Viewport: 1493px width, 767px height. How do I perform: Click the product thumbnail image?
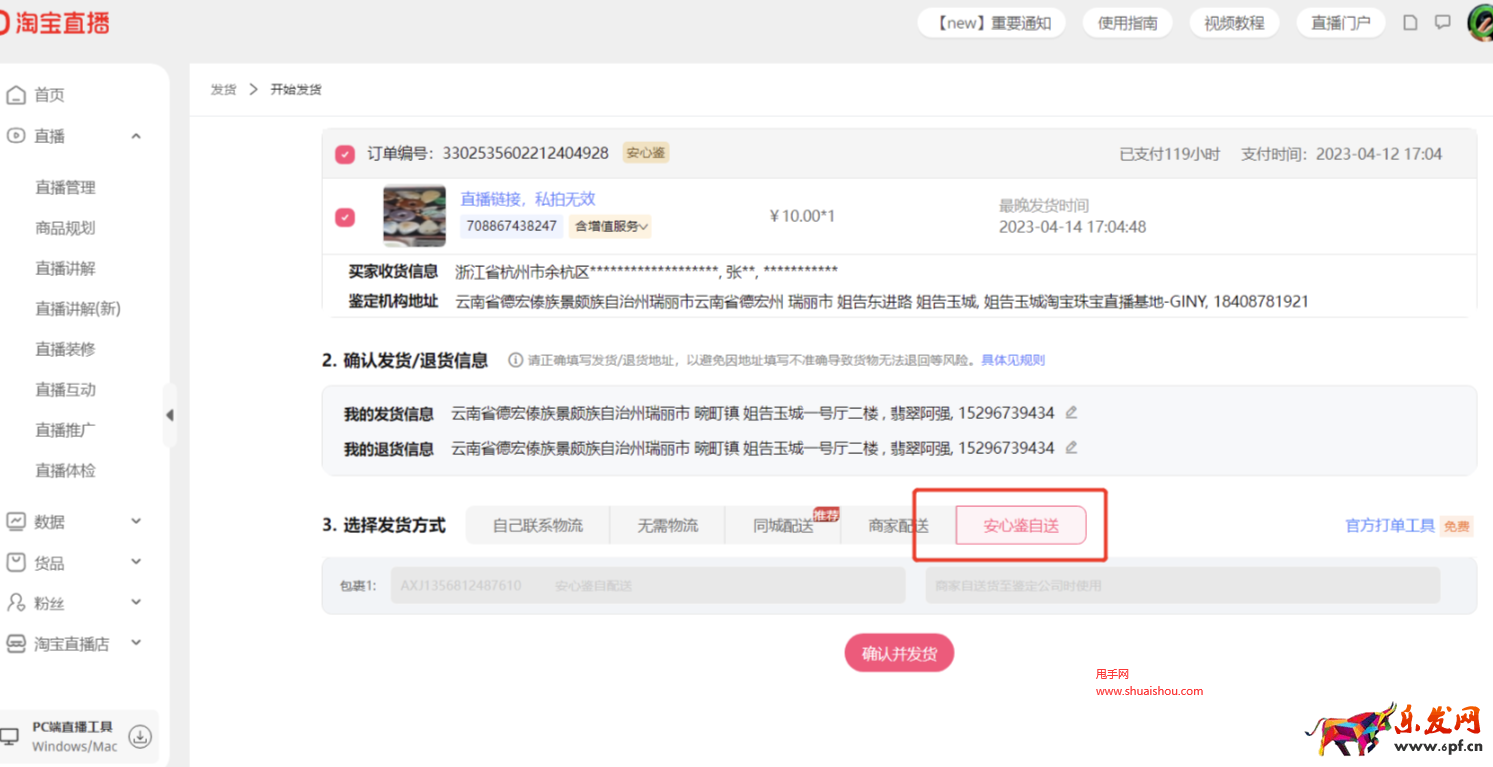[414, 216]
